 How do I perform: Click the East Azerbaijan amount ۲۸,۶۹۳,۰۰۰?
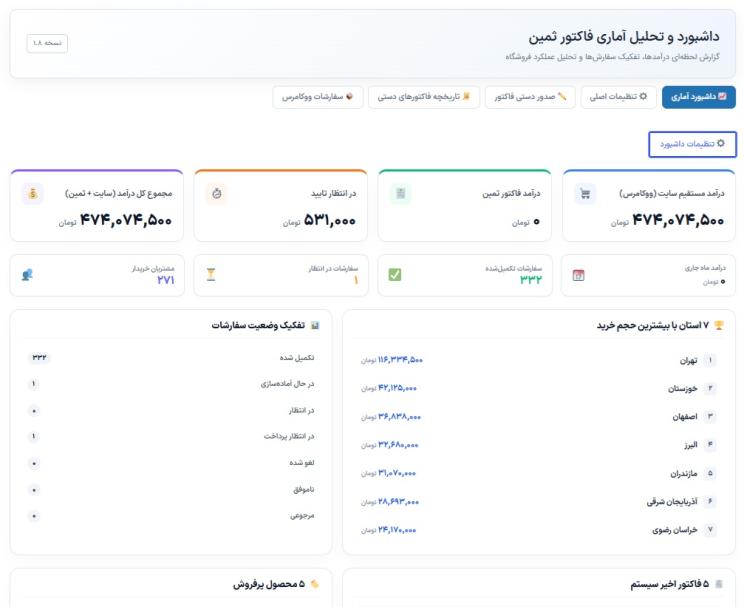pos(398,502)
